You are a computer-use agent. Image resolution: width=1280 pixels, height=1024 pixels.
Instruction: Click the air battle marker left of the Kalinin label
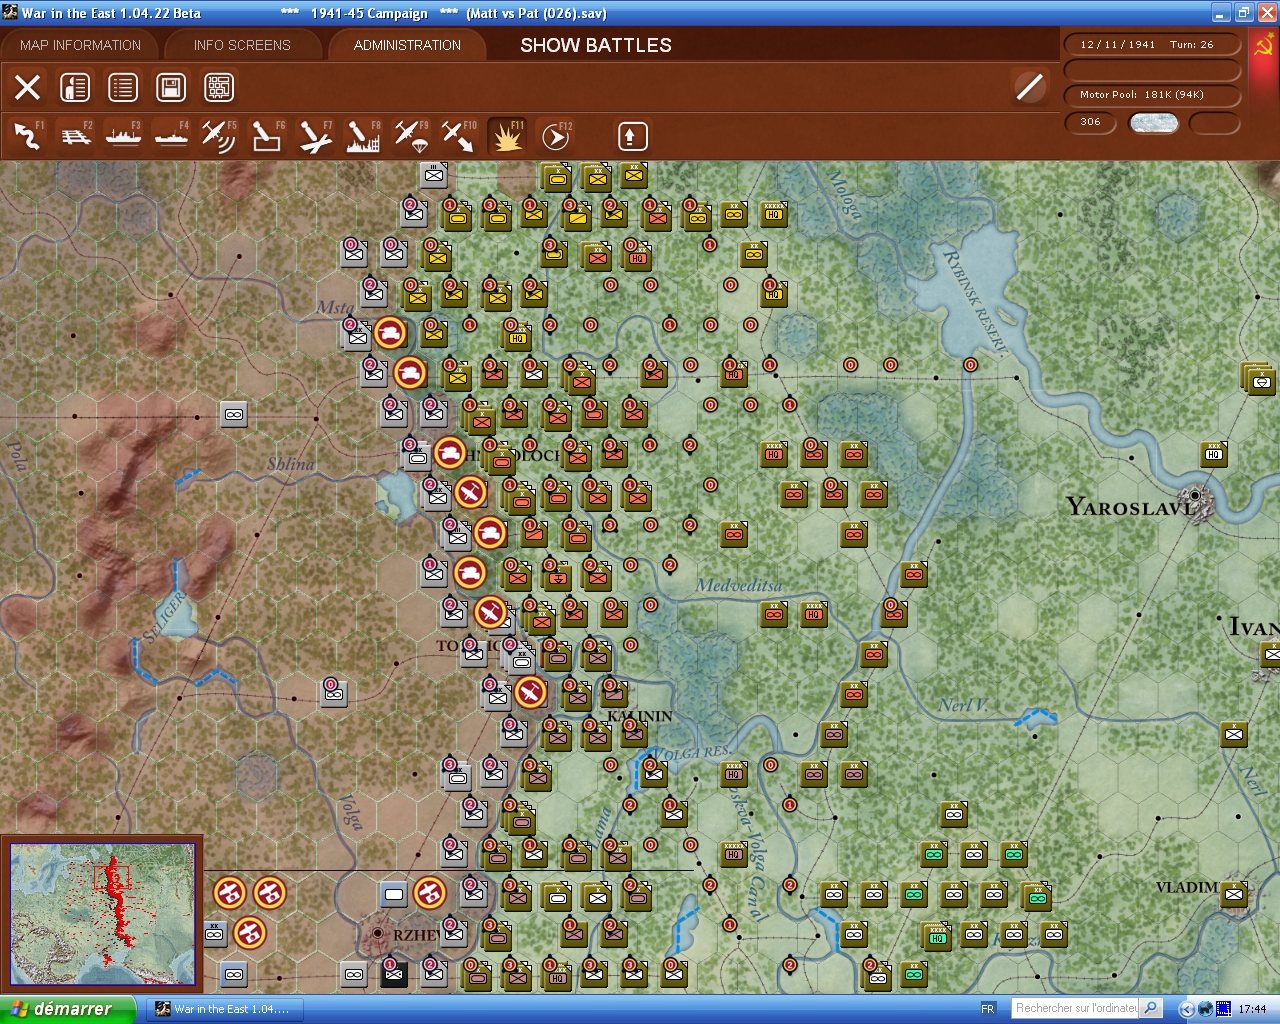530,692
